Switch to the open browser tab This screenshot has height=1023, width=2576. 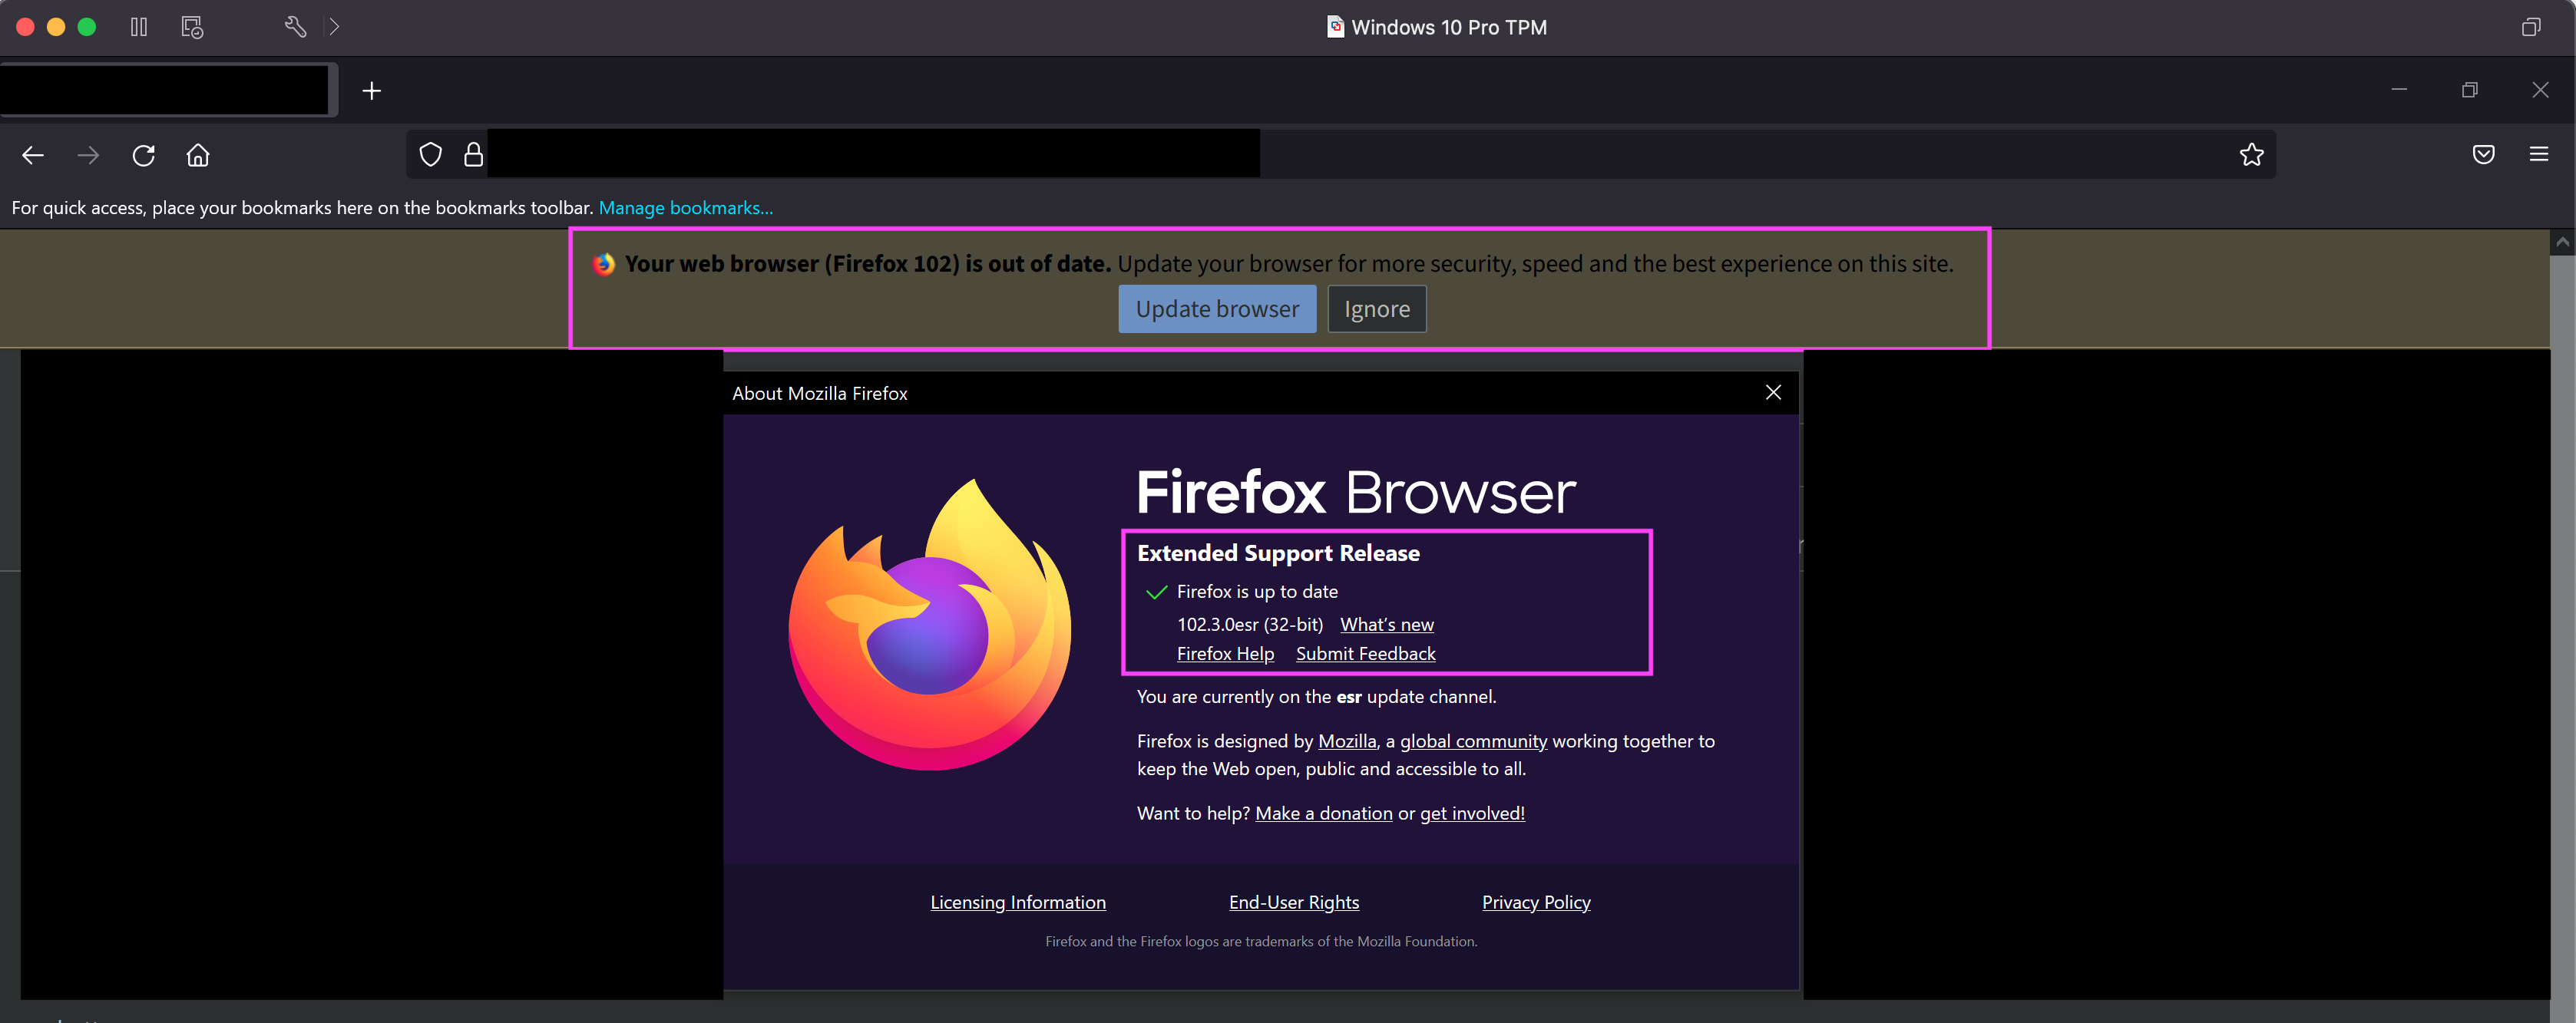click(165, 89)
